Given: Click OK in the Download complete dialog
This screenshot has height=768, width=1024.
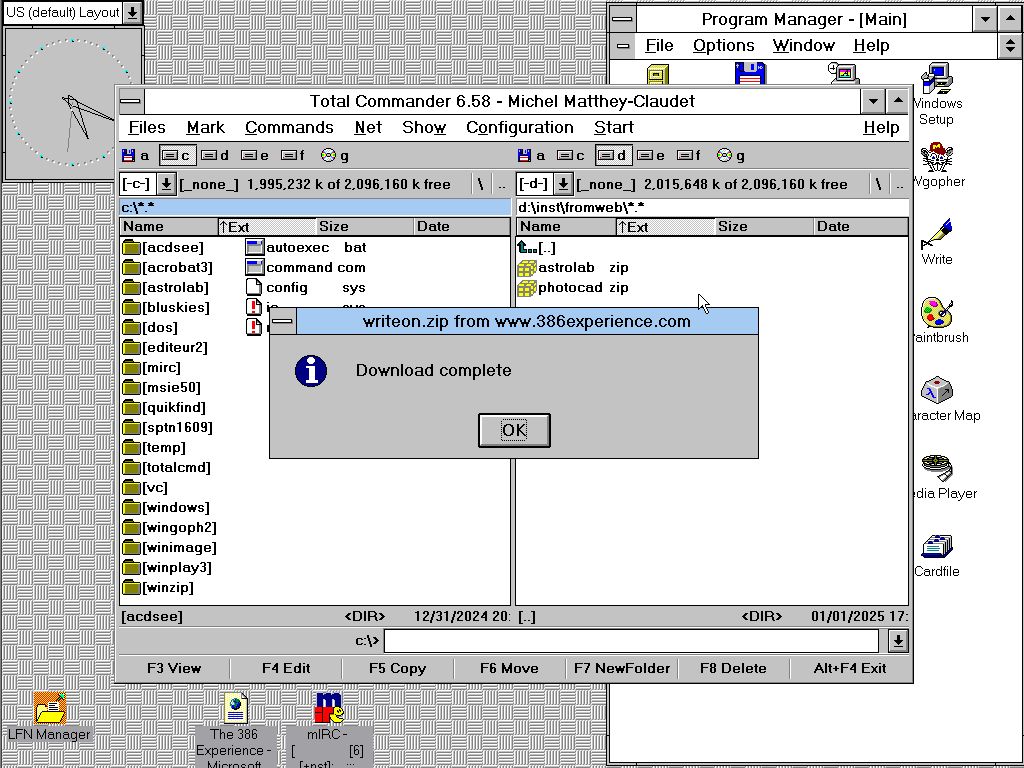Looking at the screenshot, I should (514, 430).
